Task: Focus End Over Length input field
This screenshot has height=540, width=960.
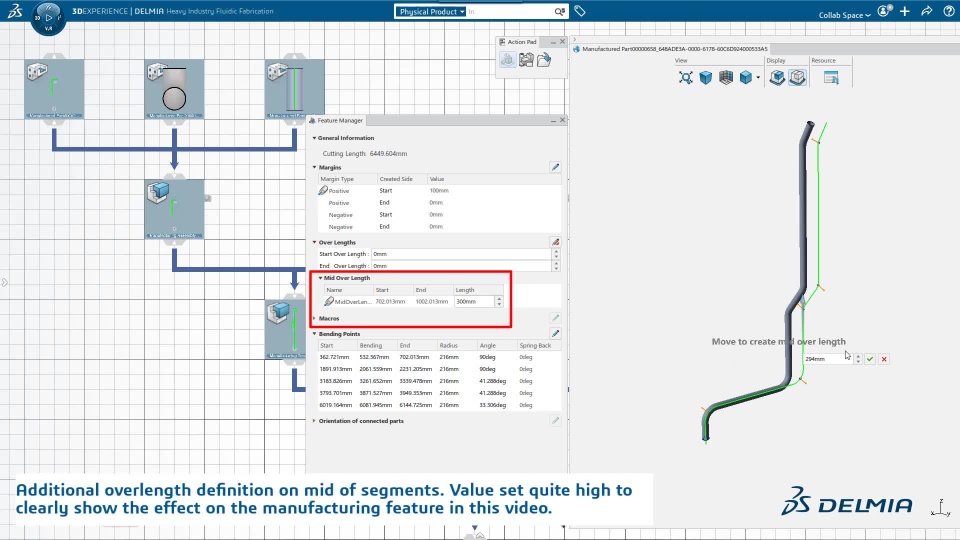Action: [x=461, y=266]
